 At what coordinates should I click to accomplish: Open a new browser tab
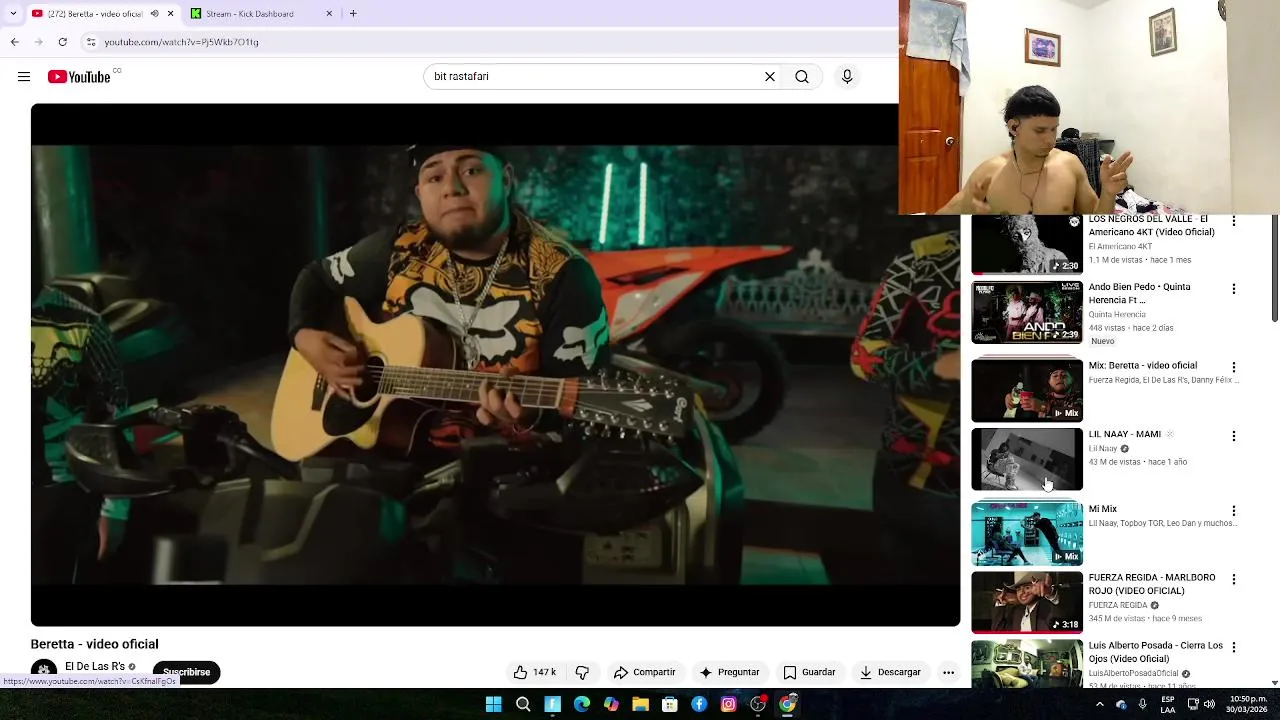click(353, 14)
